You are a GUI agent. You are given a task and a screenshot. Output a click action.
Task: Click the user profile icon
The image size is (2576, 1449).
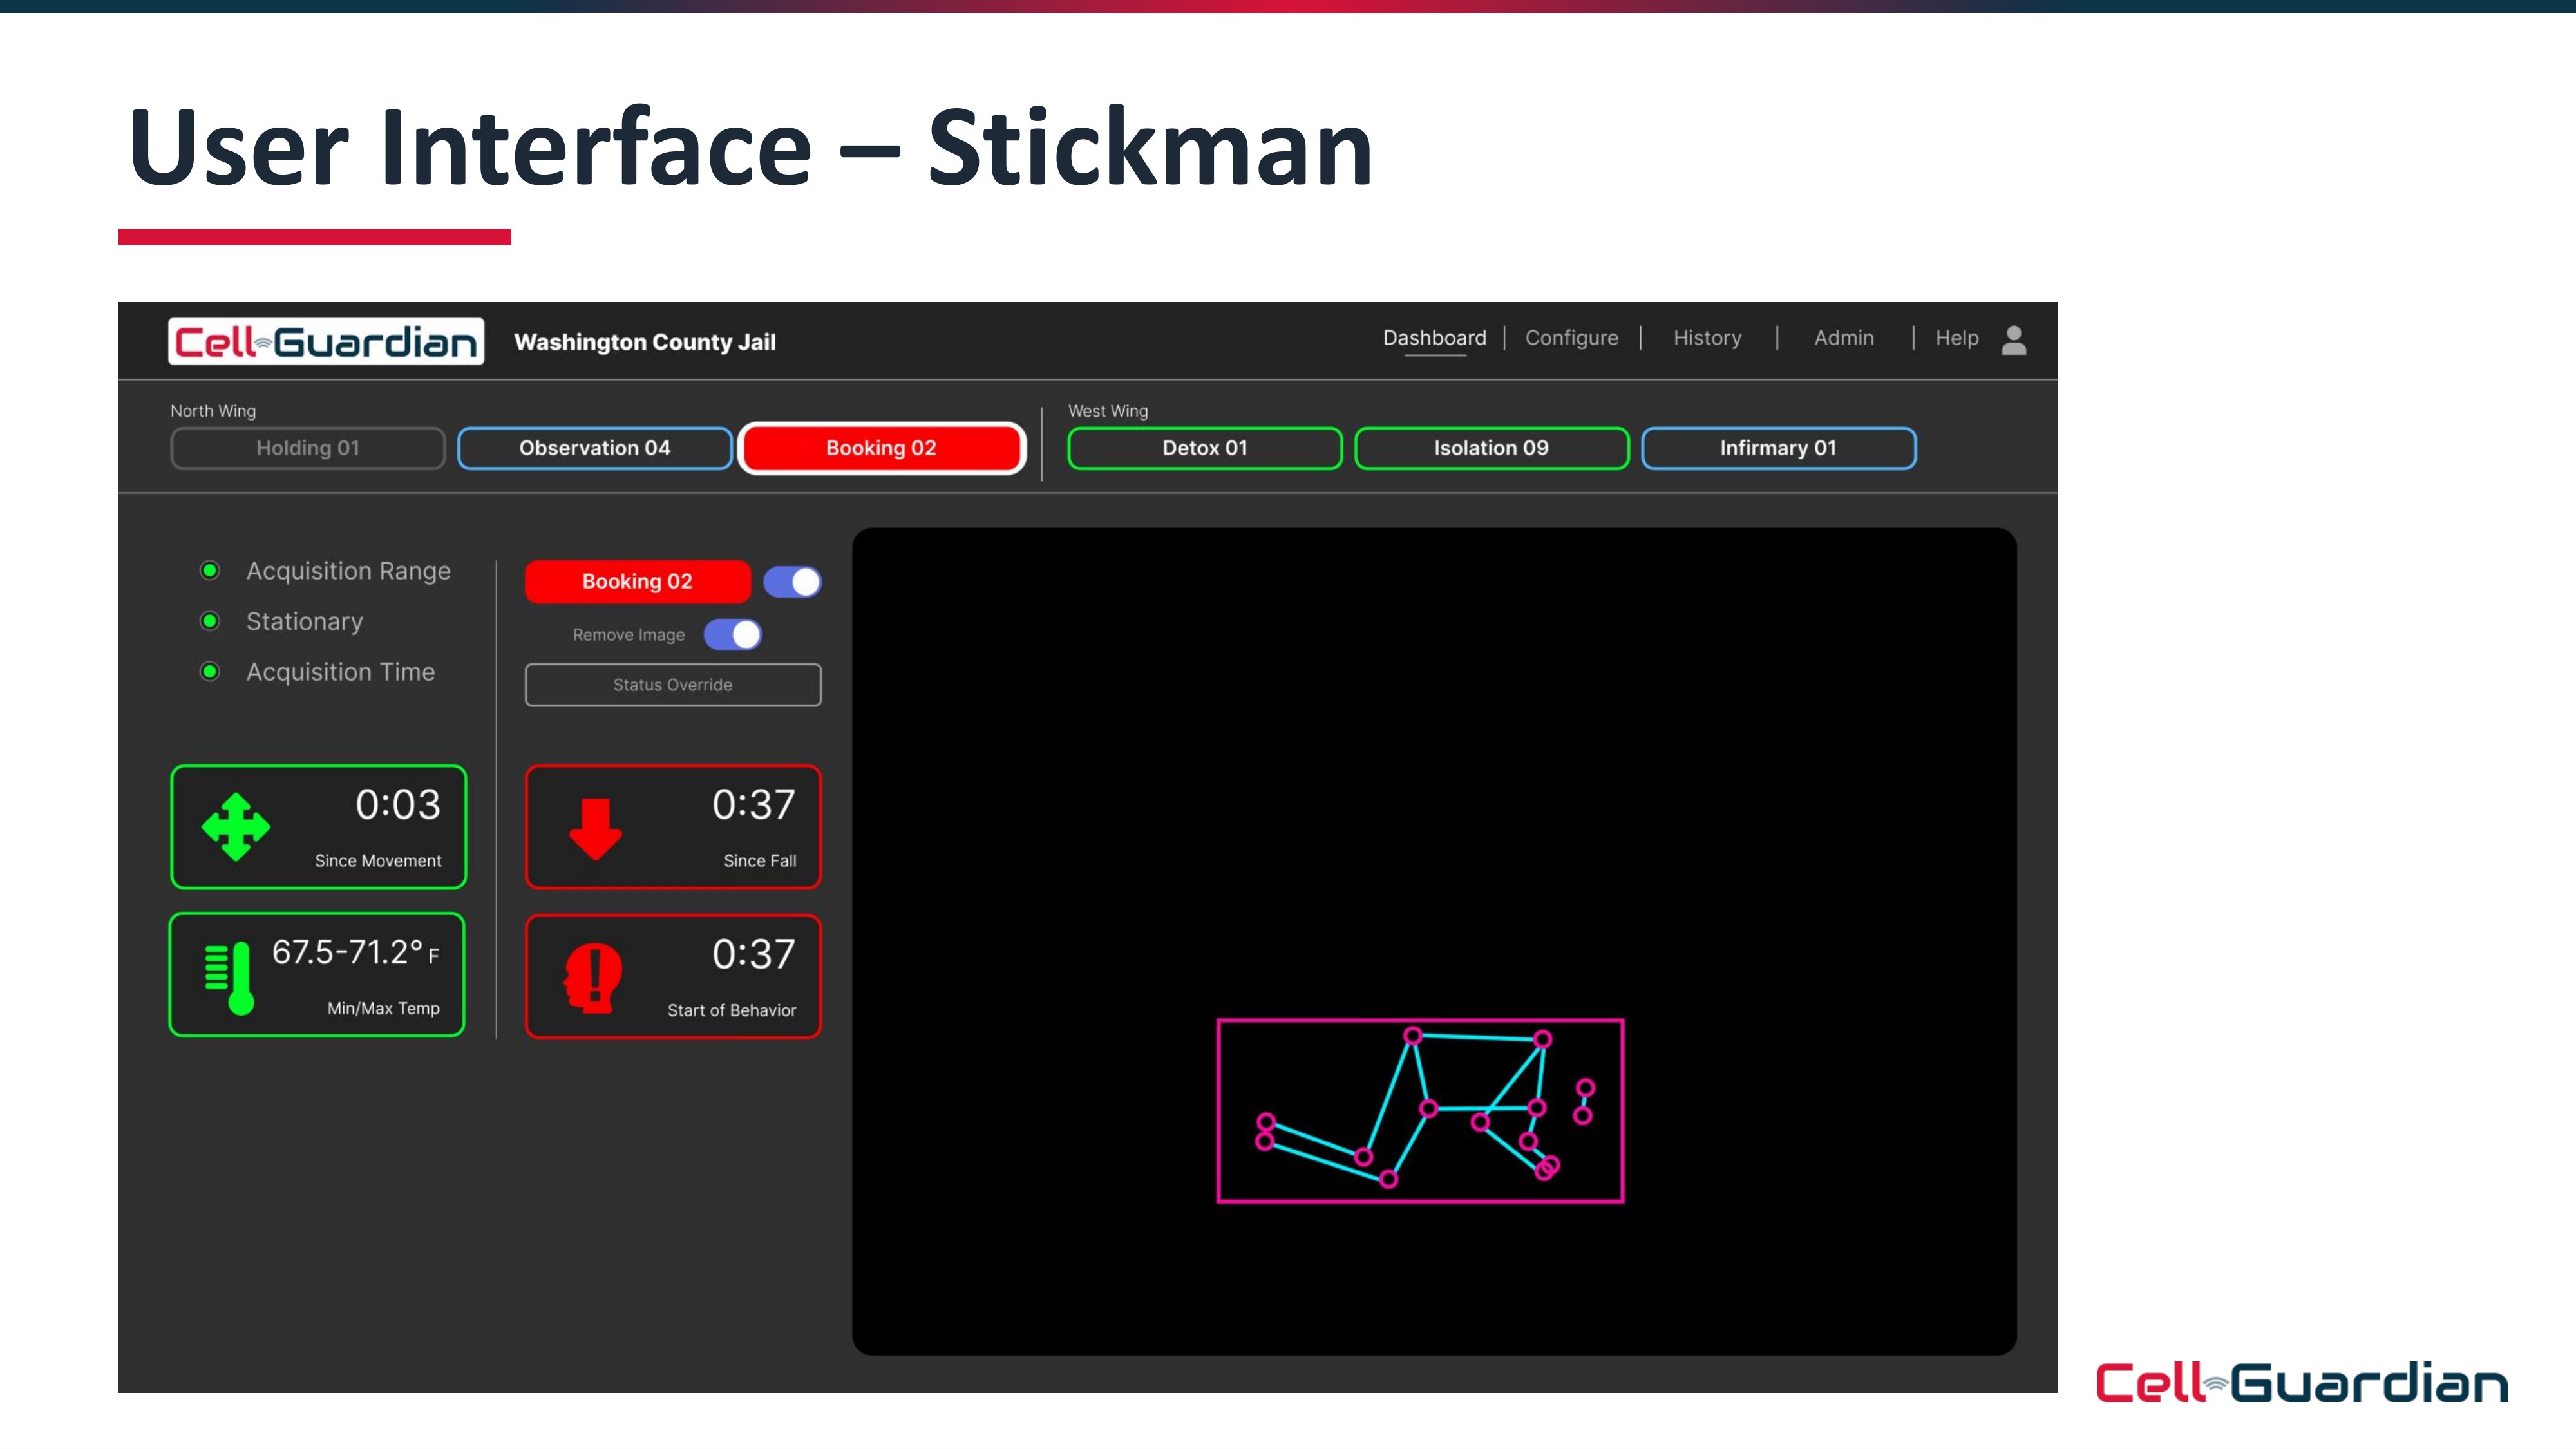coord(2013,340)
